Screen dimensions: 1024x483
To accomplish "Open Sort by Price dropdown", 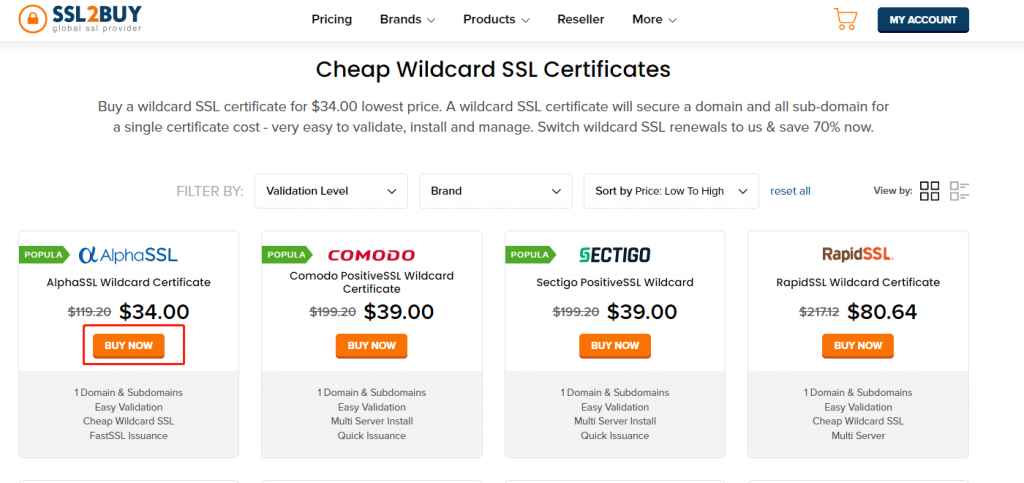I will tap(671, 191).
